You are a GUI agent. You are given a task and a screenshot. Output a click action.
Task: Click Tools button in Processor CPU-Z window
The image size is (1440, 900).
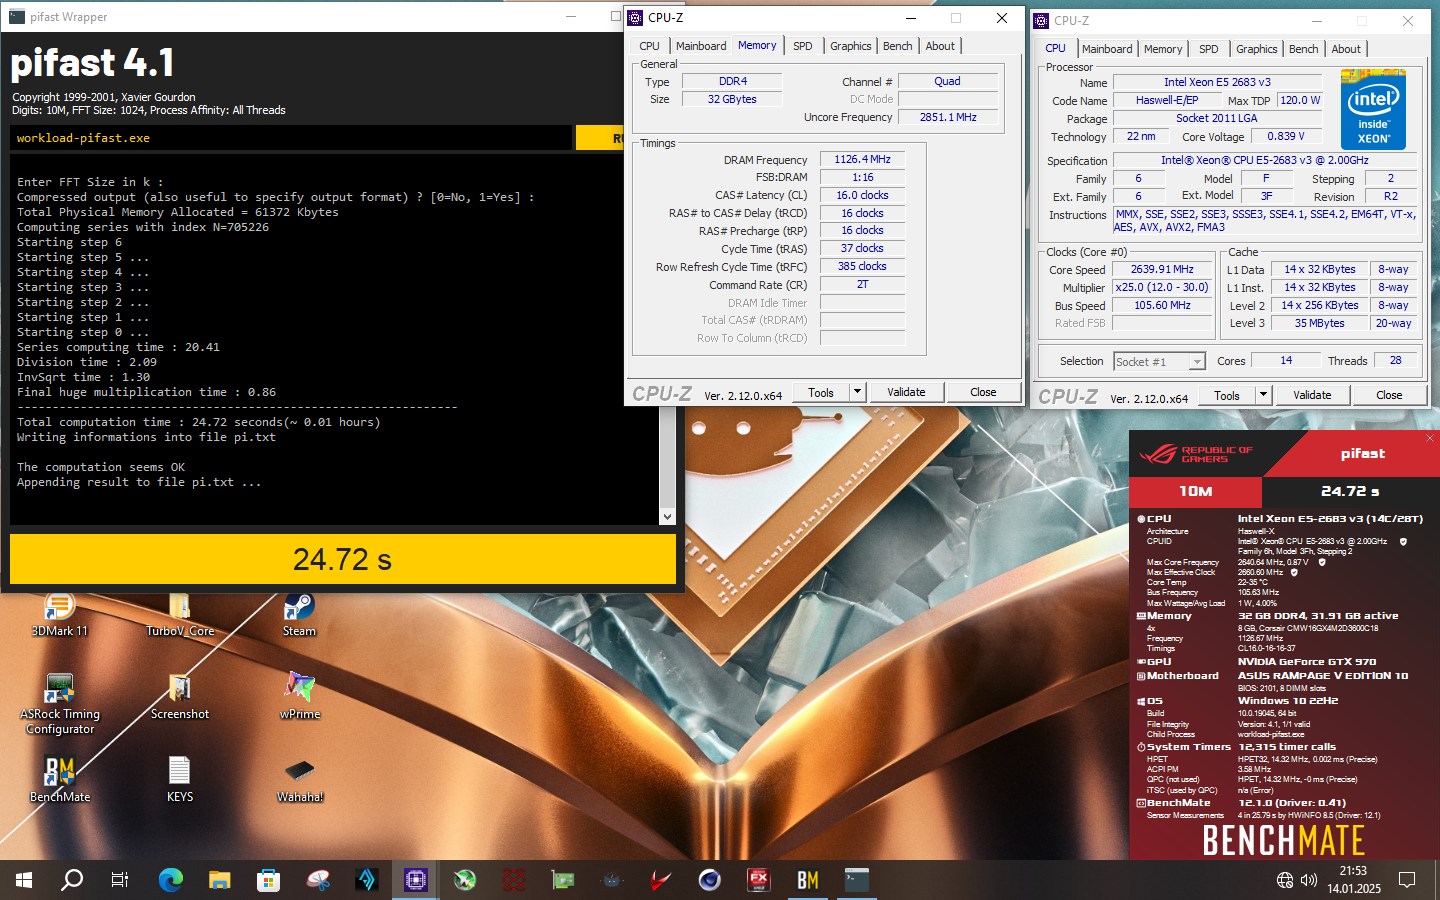pos(1227,395)
